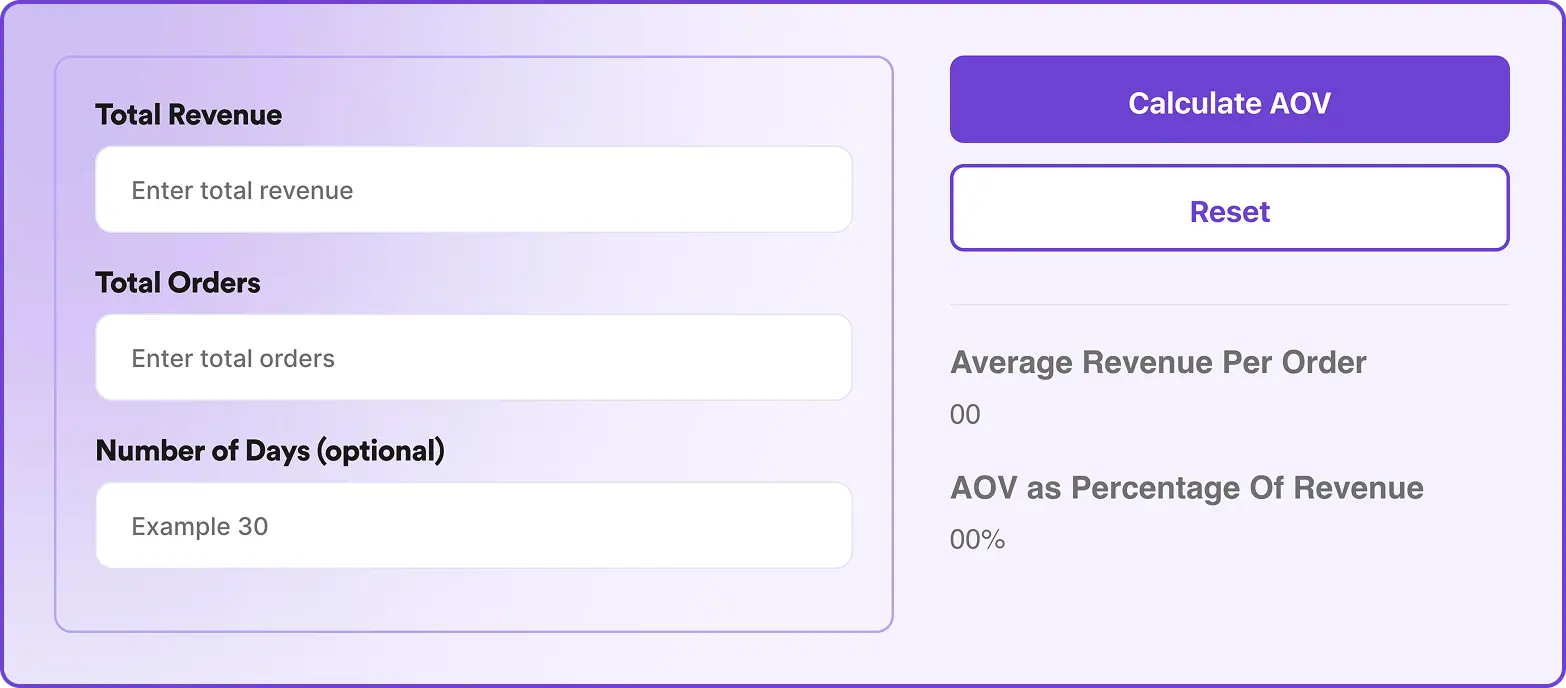Viewport: 1566px width, 688px height.
Task: Click the AOV as Percentage Of Revenue heading
Action: point(1186,488)
